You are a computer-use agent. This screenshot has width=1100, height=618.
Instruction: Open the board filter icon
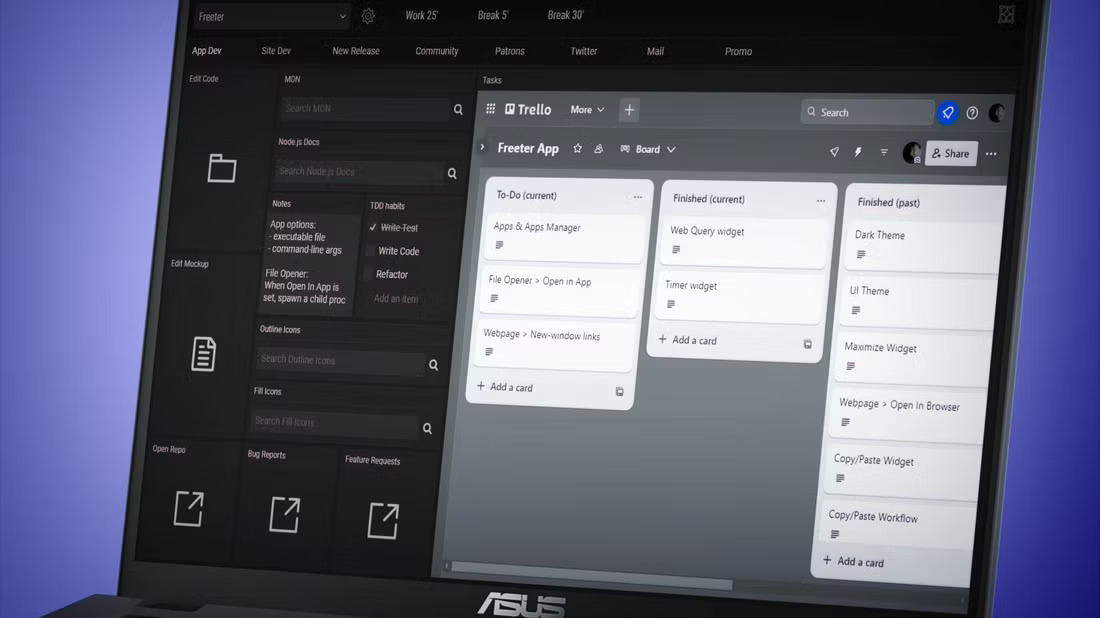point(884,152)
